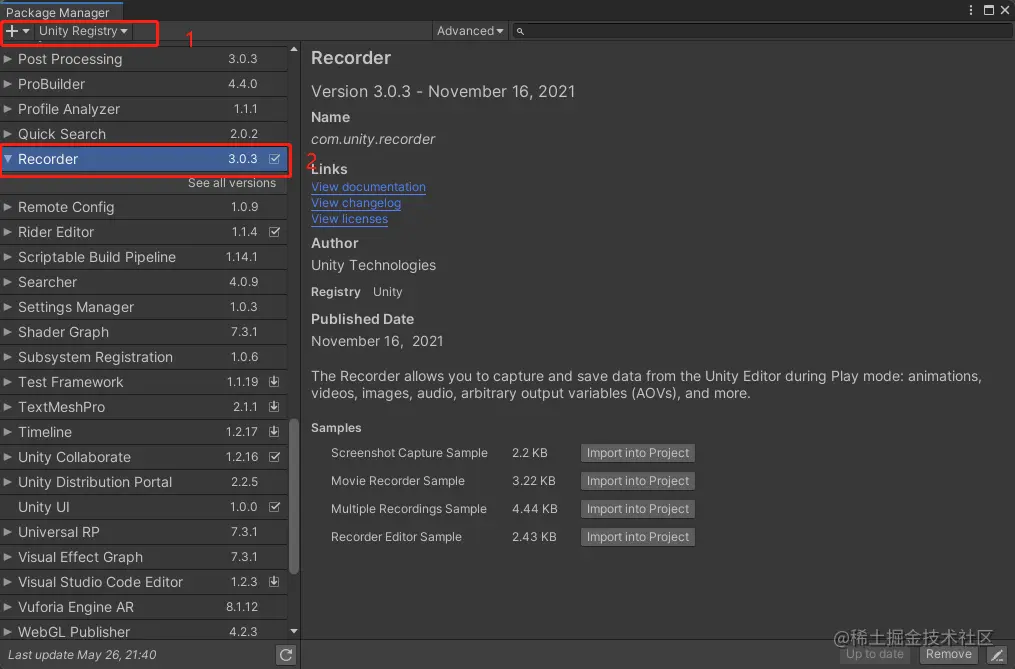This screenshot has height=669, width=1015.
Task: Click the installed checkmark icon on Recorder row
Action: [x=274, y=159]
